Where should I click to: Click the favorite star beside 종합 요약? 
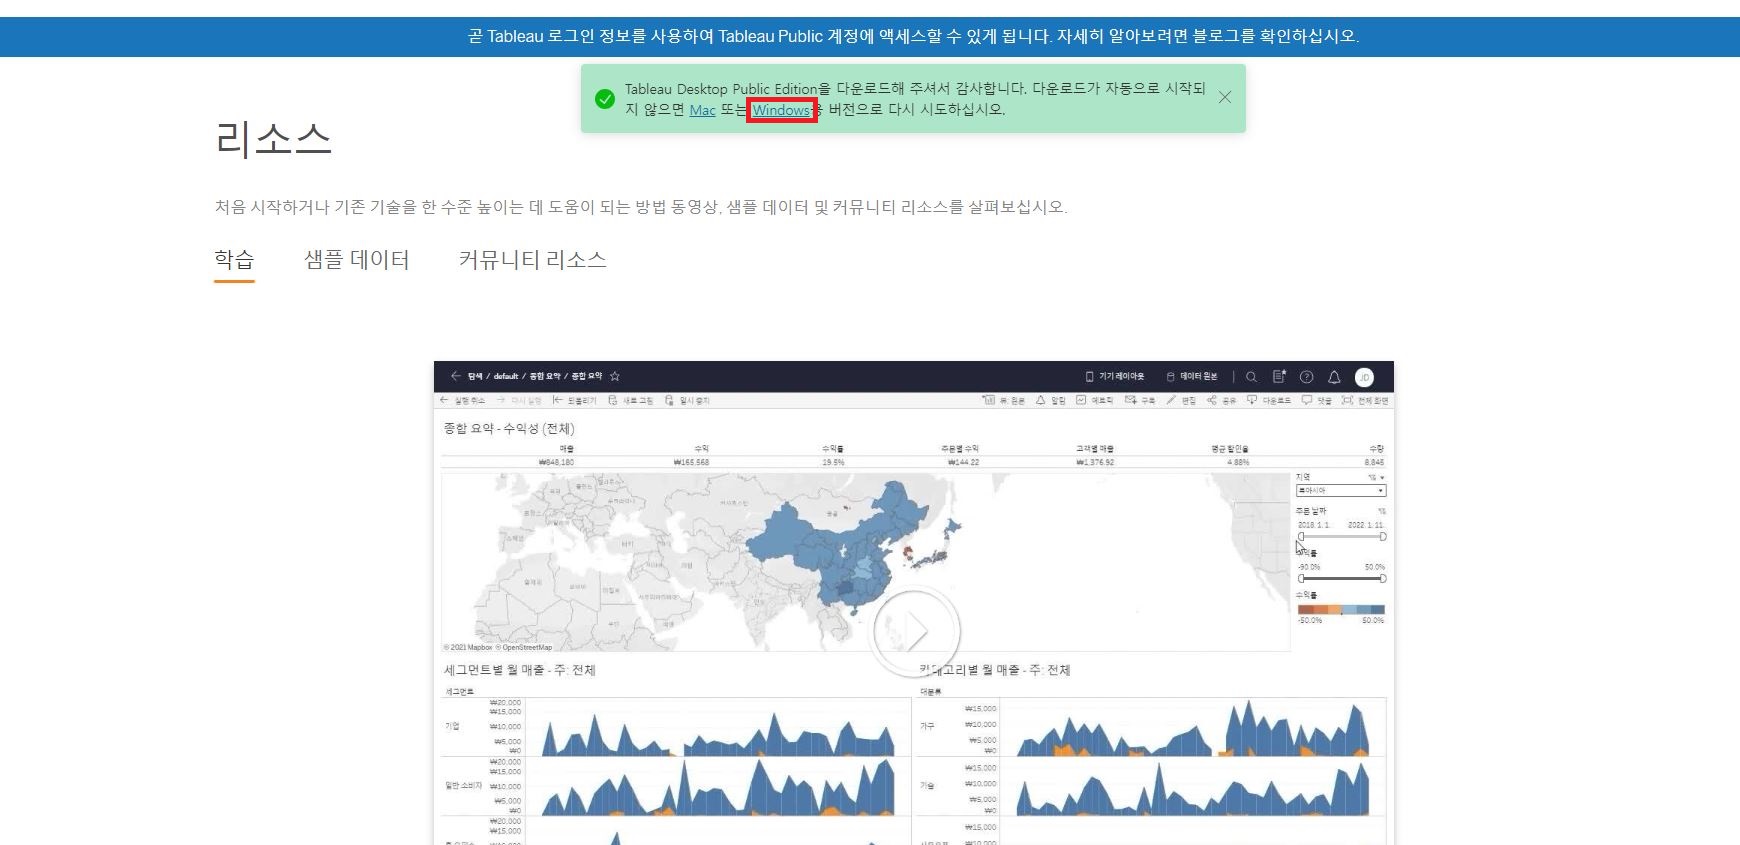615,376
